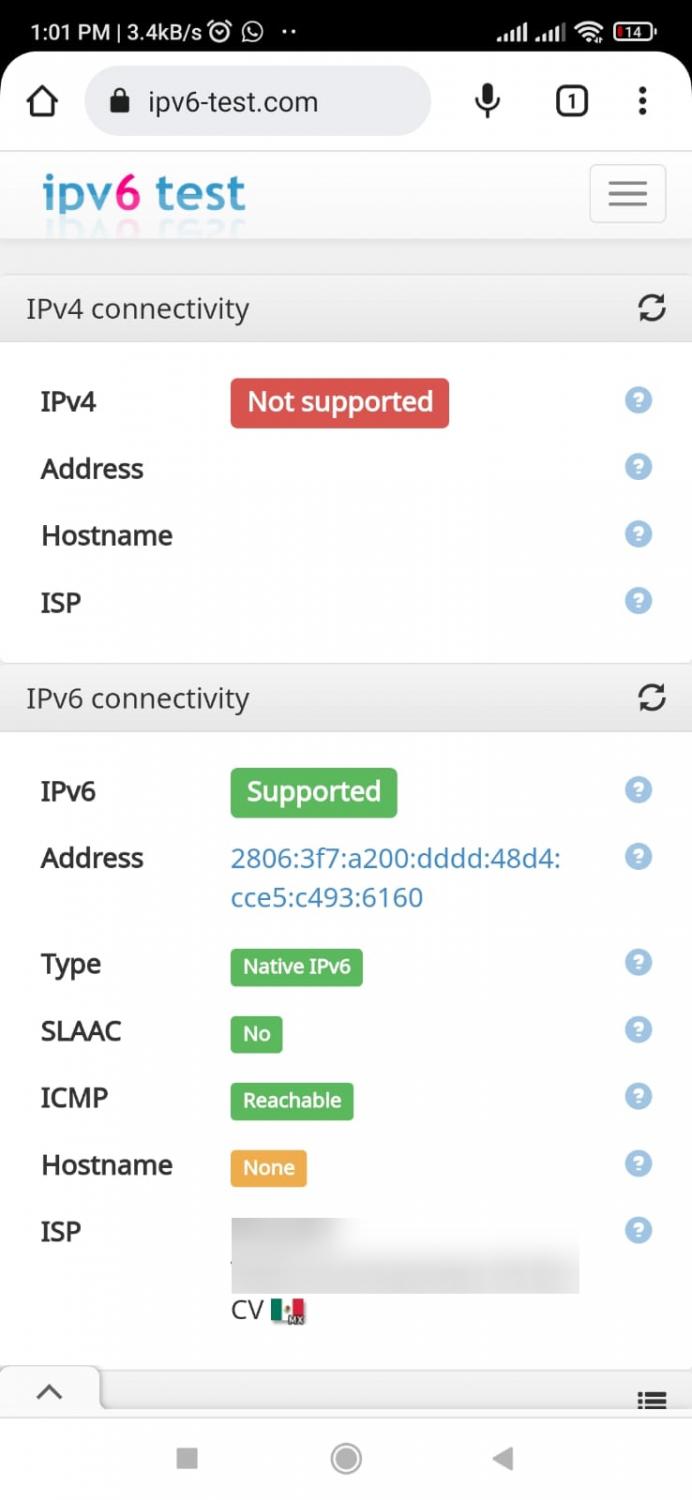Screen dimensions: 692x1500
Task: Tap the ipv6 test logo to reload homepage
Action: pos(143,195)
